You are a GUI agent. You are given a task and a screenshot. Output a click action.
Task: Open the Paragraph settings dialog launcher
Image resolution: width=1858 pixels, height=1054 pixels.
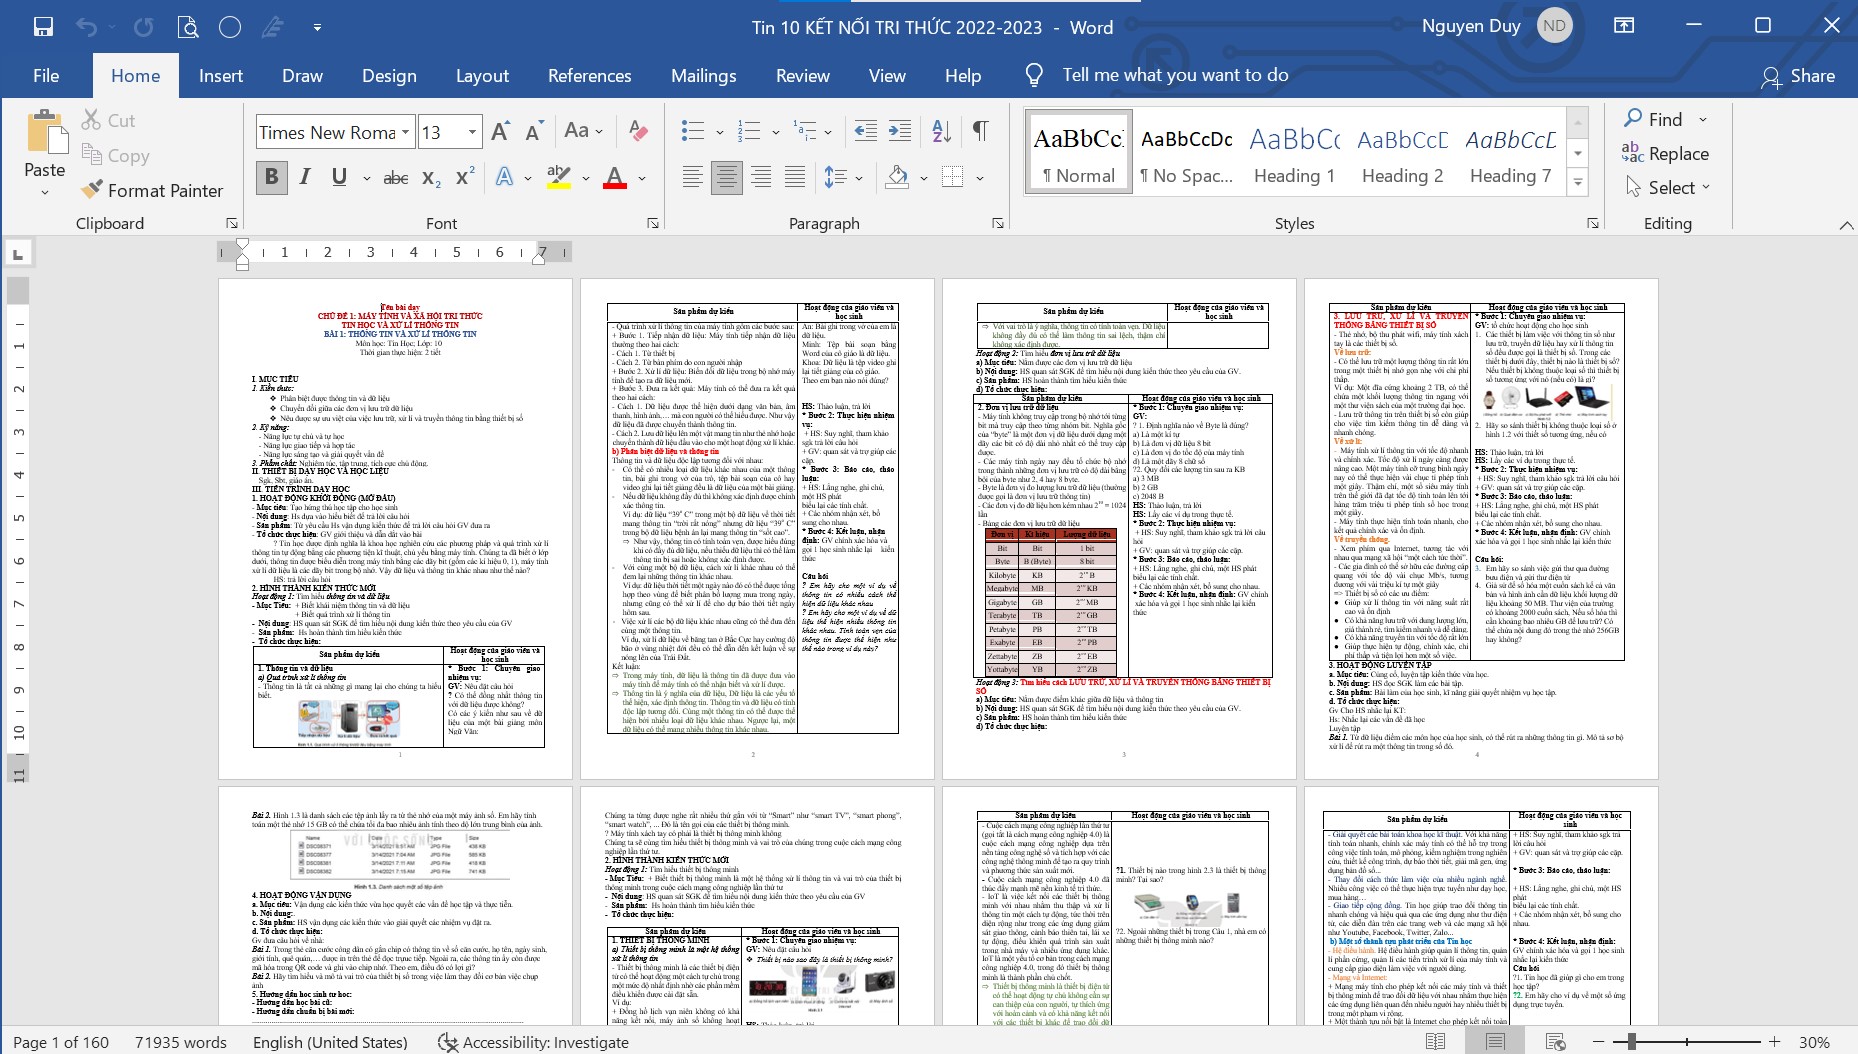click(x=998, y=223)
